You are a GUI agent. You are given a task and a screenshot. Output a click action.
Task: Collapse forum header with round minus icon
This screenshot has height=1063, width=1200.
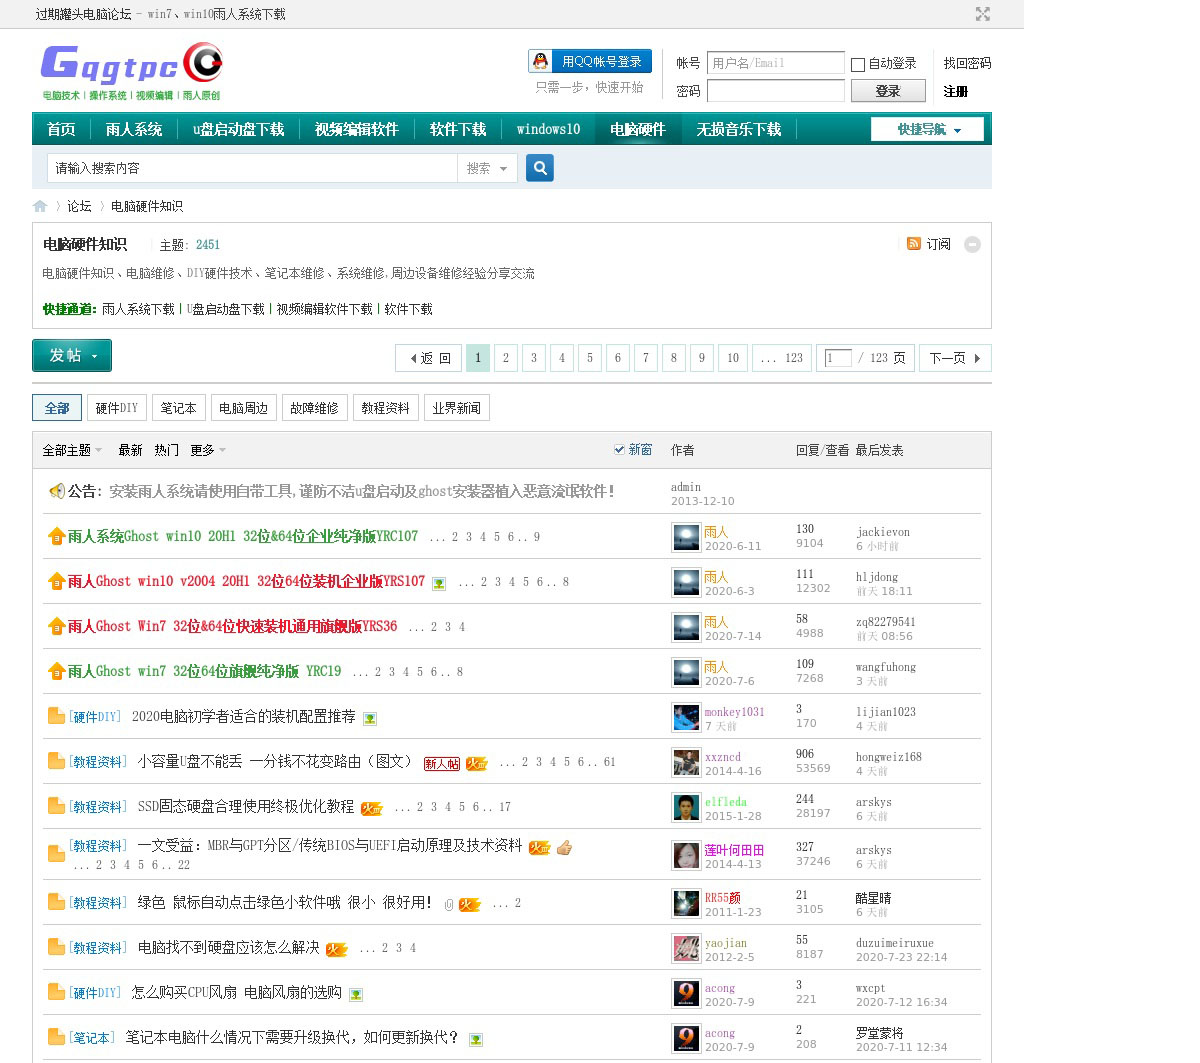[x=972, y=245]
